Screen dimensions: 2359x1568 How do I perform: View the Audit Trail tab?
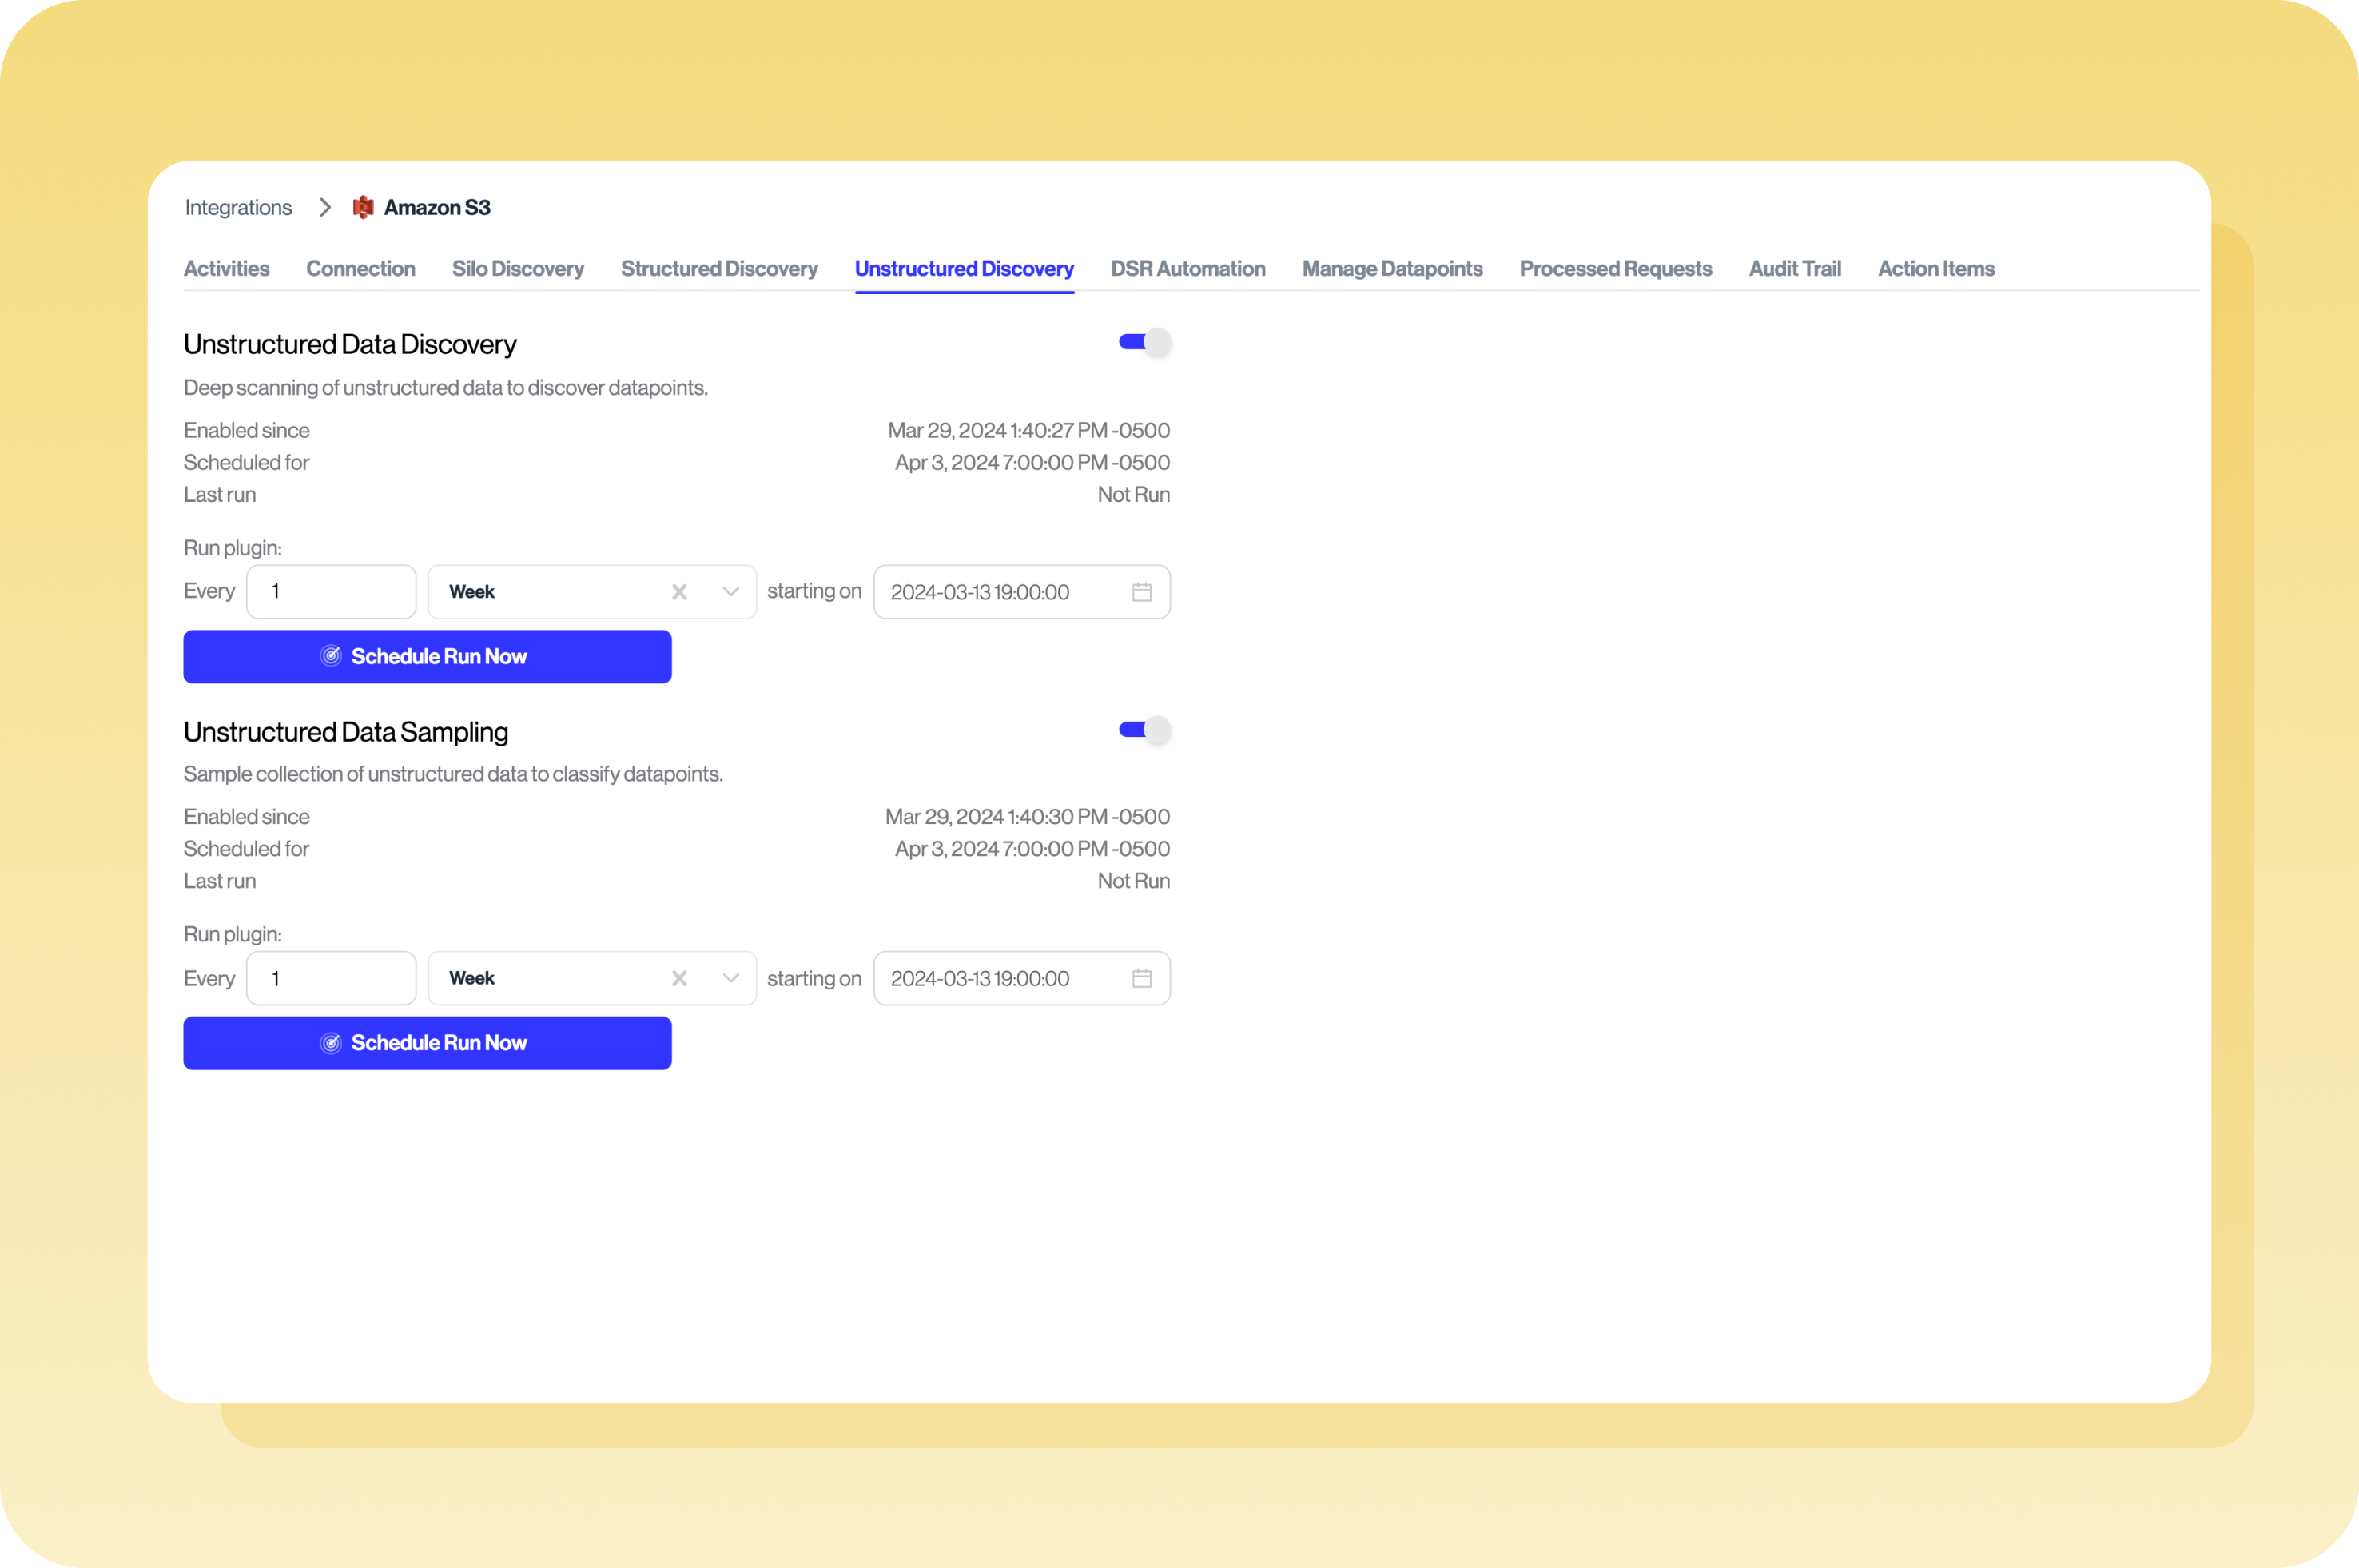(1795, 268)
